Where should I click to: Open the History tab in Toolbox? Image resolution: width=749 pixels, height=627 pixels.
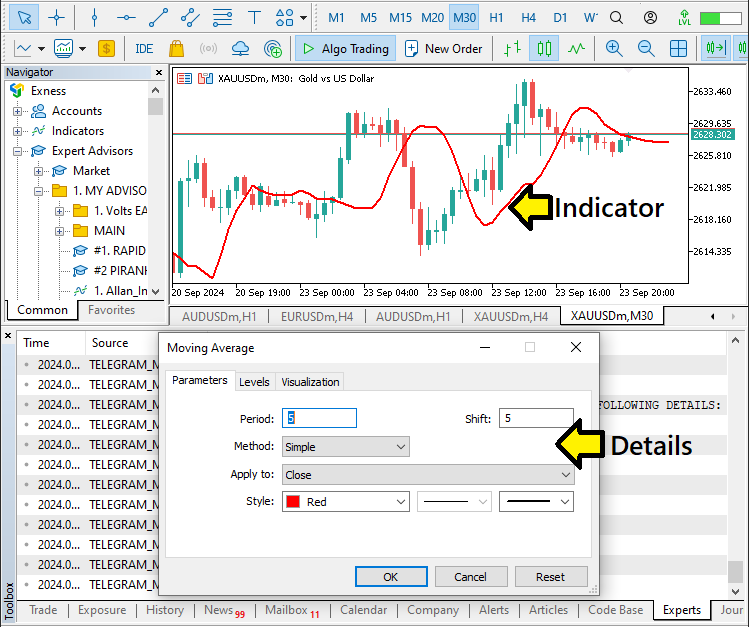165,610
